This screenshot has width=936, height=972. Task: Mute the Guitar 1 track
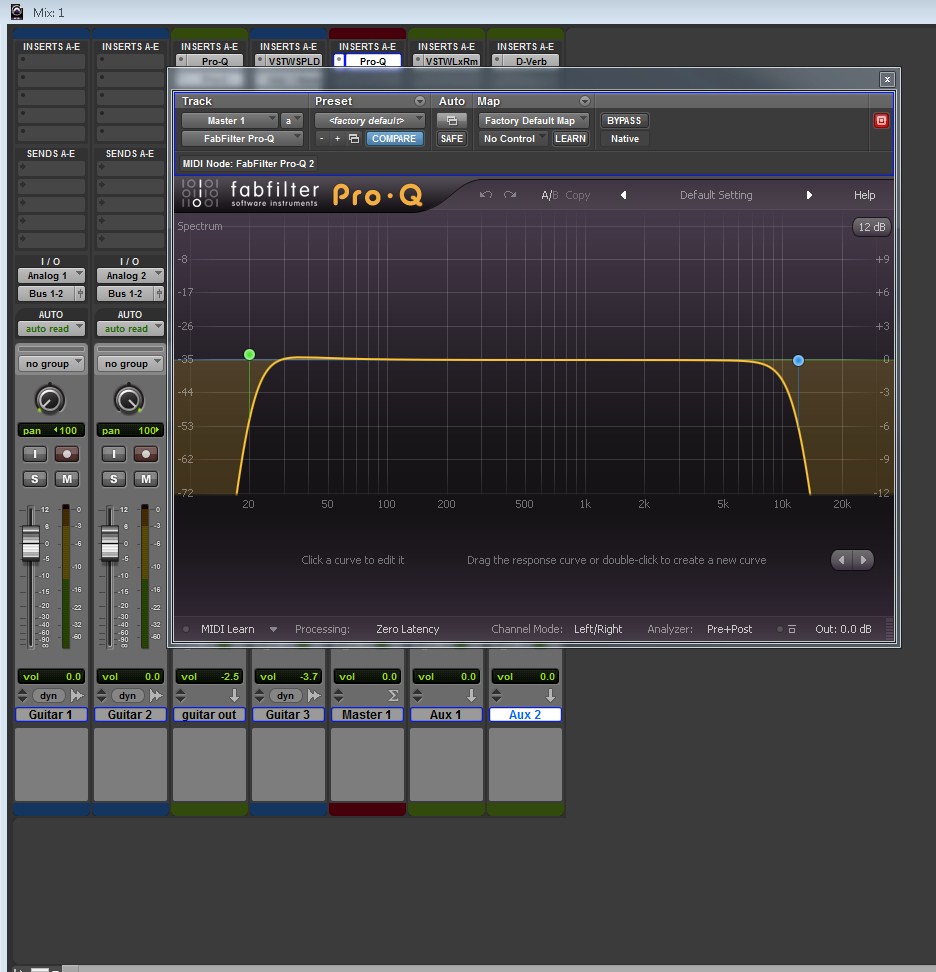66,479
